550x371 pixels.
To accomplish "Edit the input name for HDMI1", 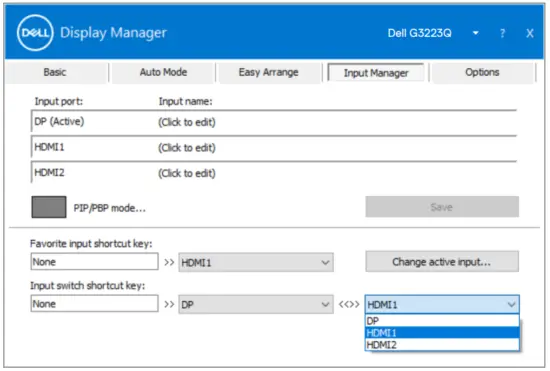I will click(187, 148).
